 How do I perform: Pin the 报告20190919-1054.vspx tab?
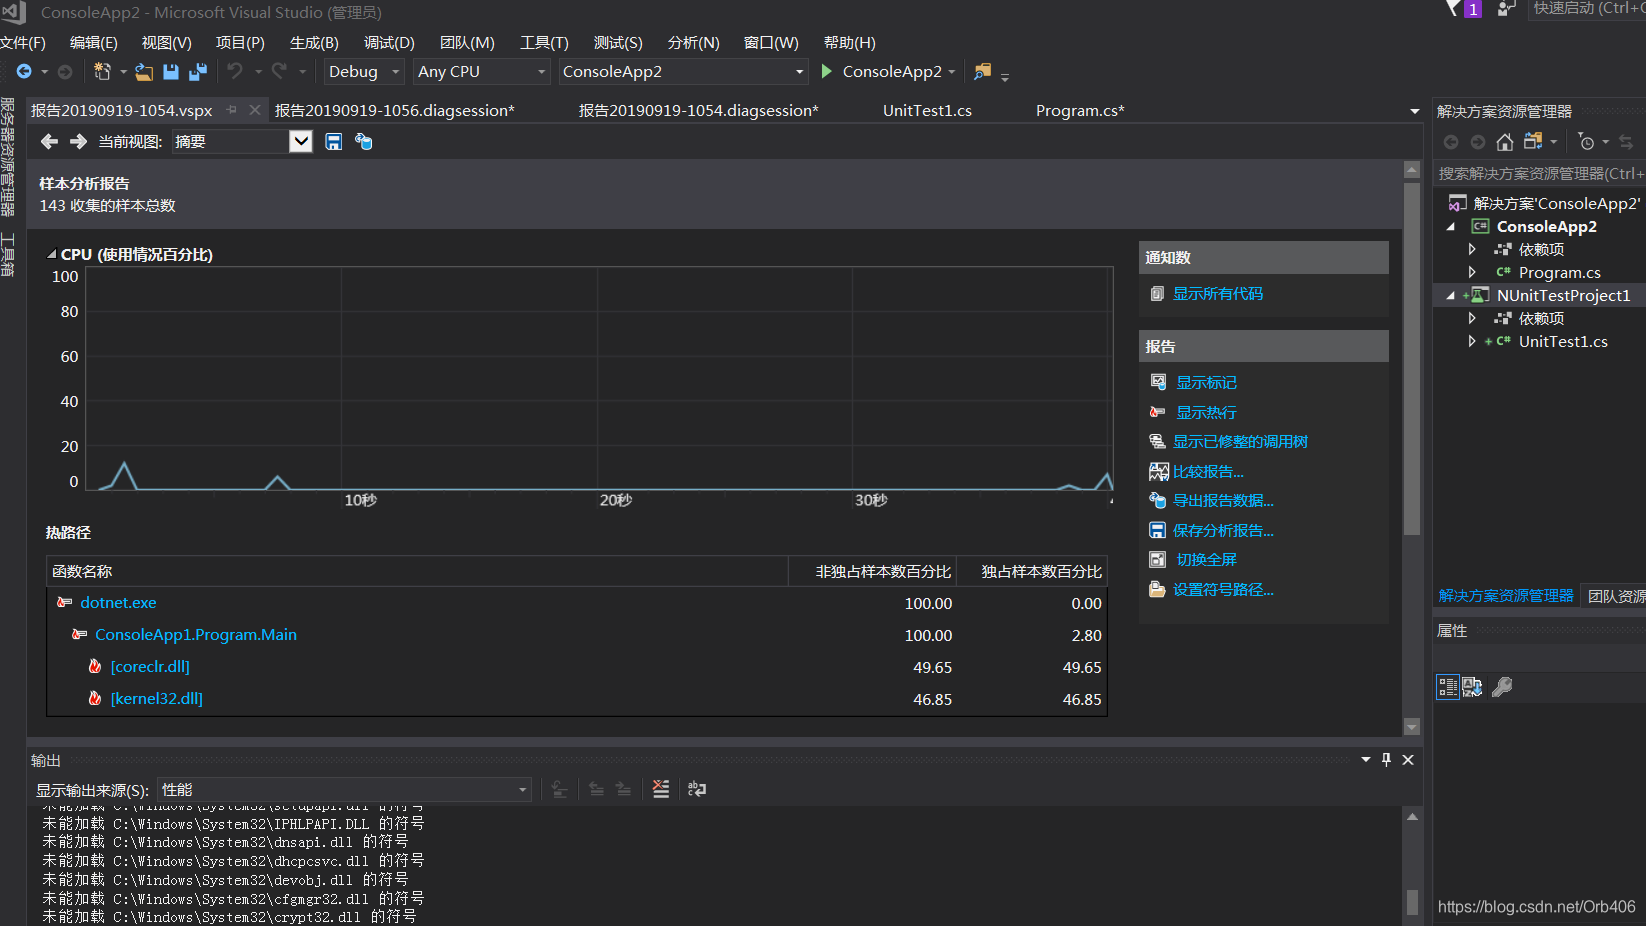(x=232, y=110)
